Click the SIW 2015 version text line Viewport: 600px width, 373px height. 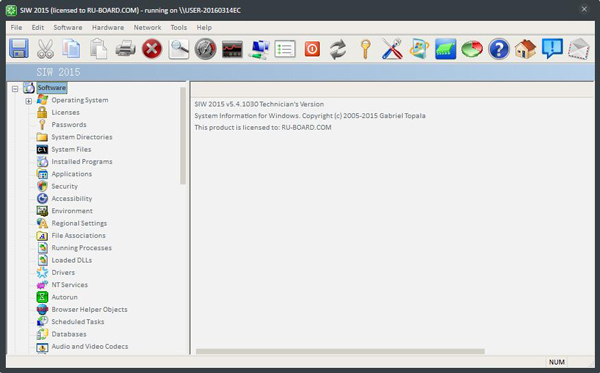[x=259, y=104]
